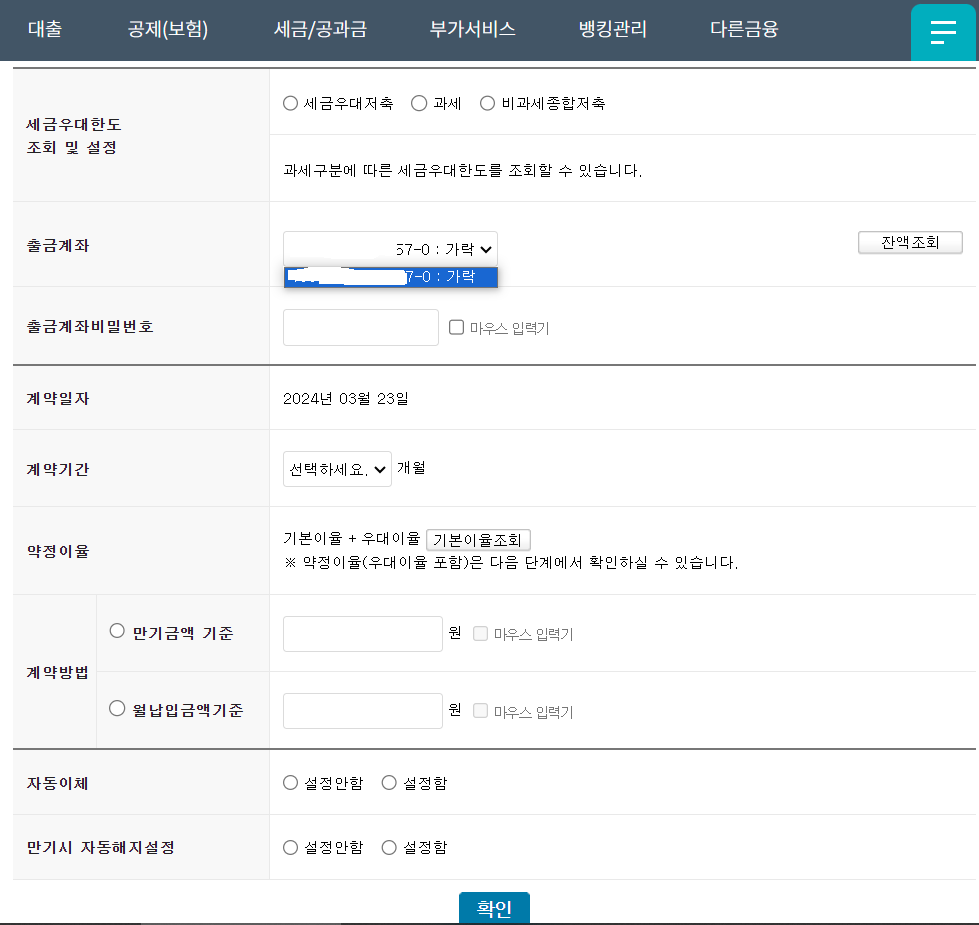
Task: Select the 과세 tax option
Action: [x=418, y=102]
